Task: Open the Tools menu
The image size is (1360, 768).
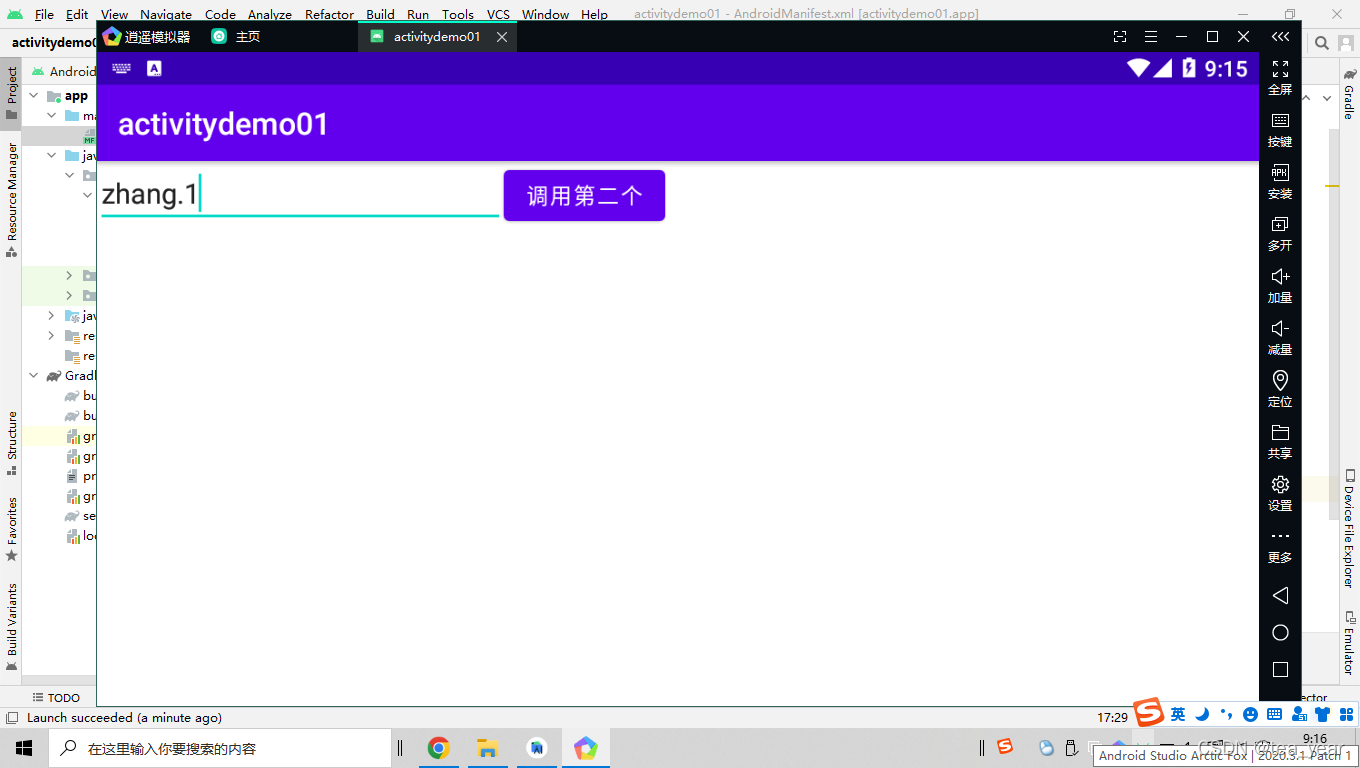Action: click(458, 14)
